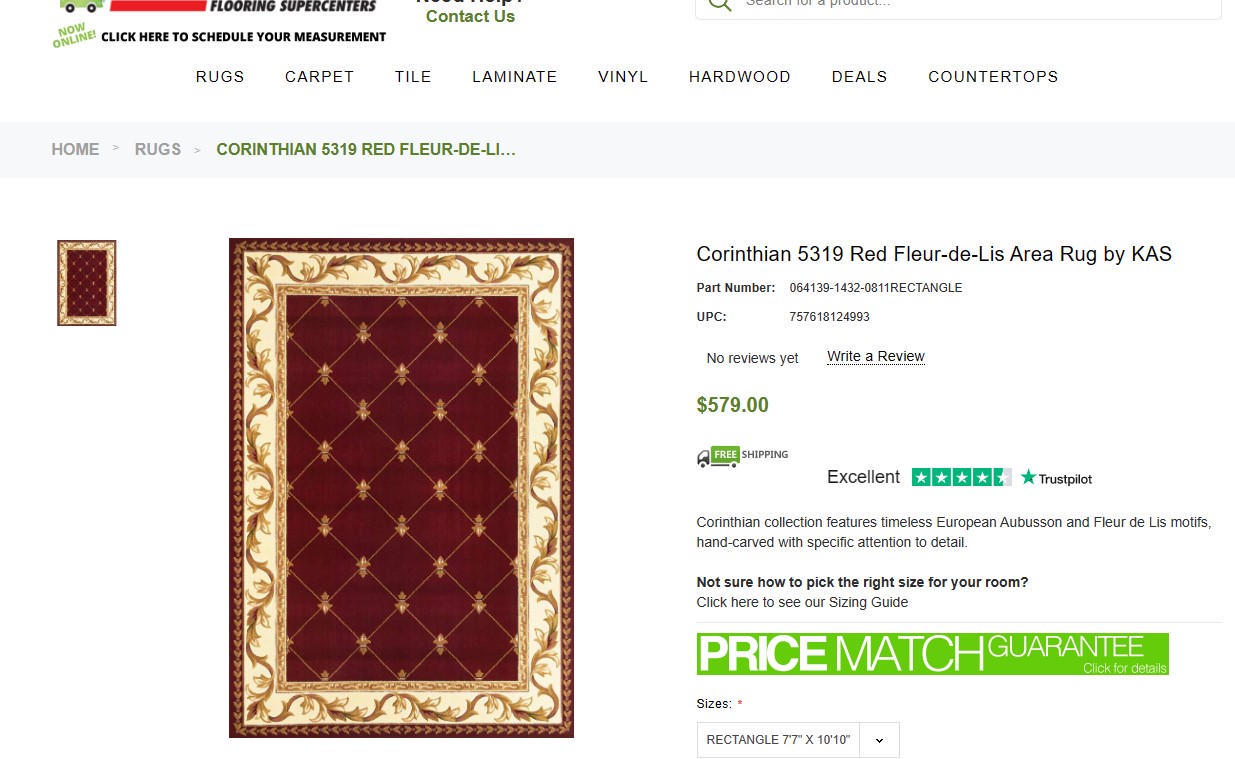This screenshot has height=759, width=1235.
Task: Open the Carpet menu
Action: point(319,77)
